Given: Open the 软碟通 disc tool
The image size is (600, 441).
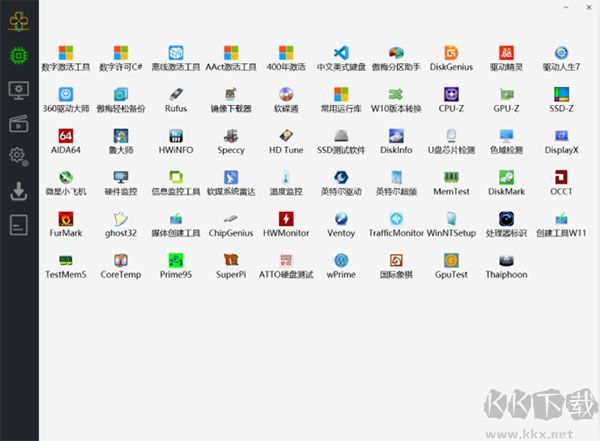Looking at the screenshot, I should [286, 100].
